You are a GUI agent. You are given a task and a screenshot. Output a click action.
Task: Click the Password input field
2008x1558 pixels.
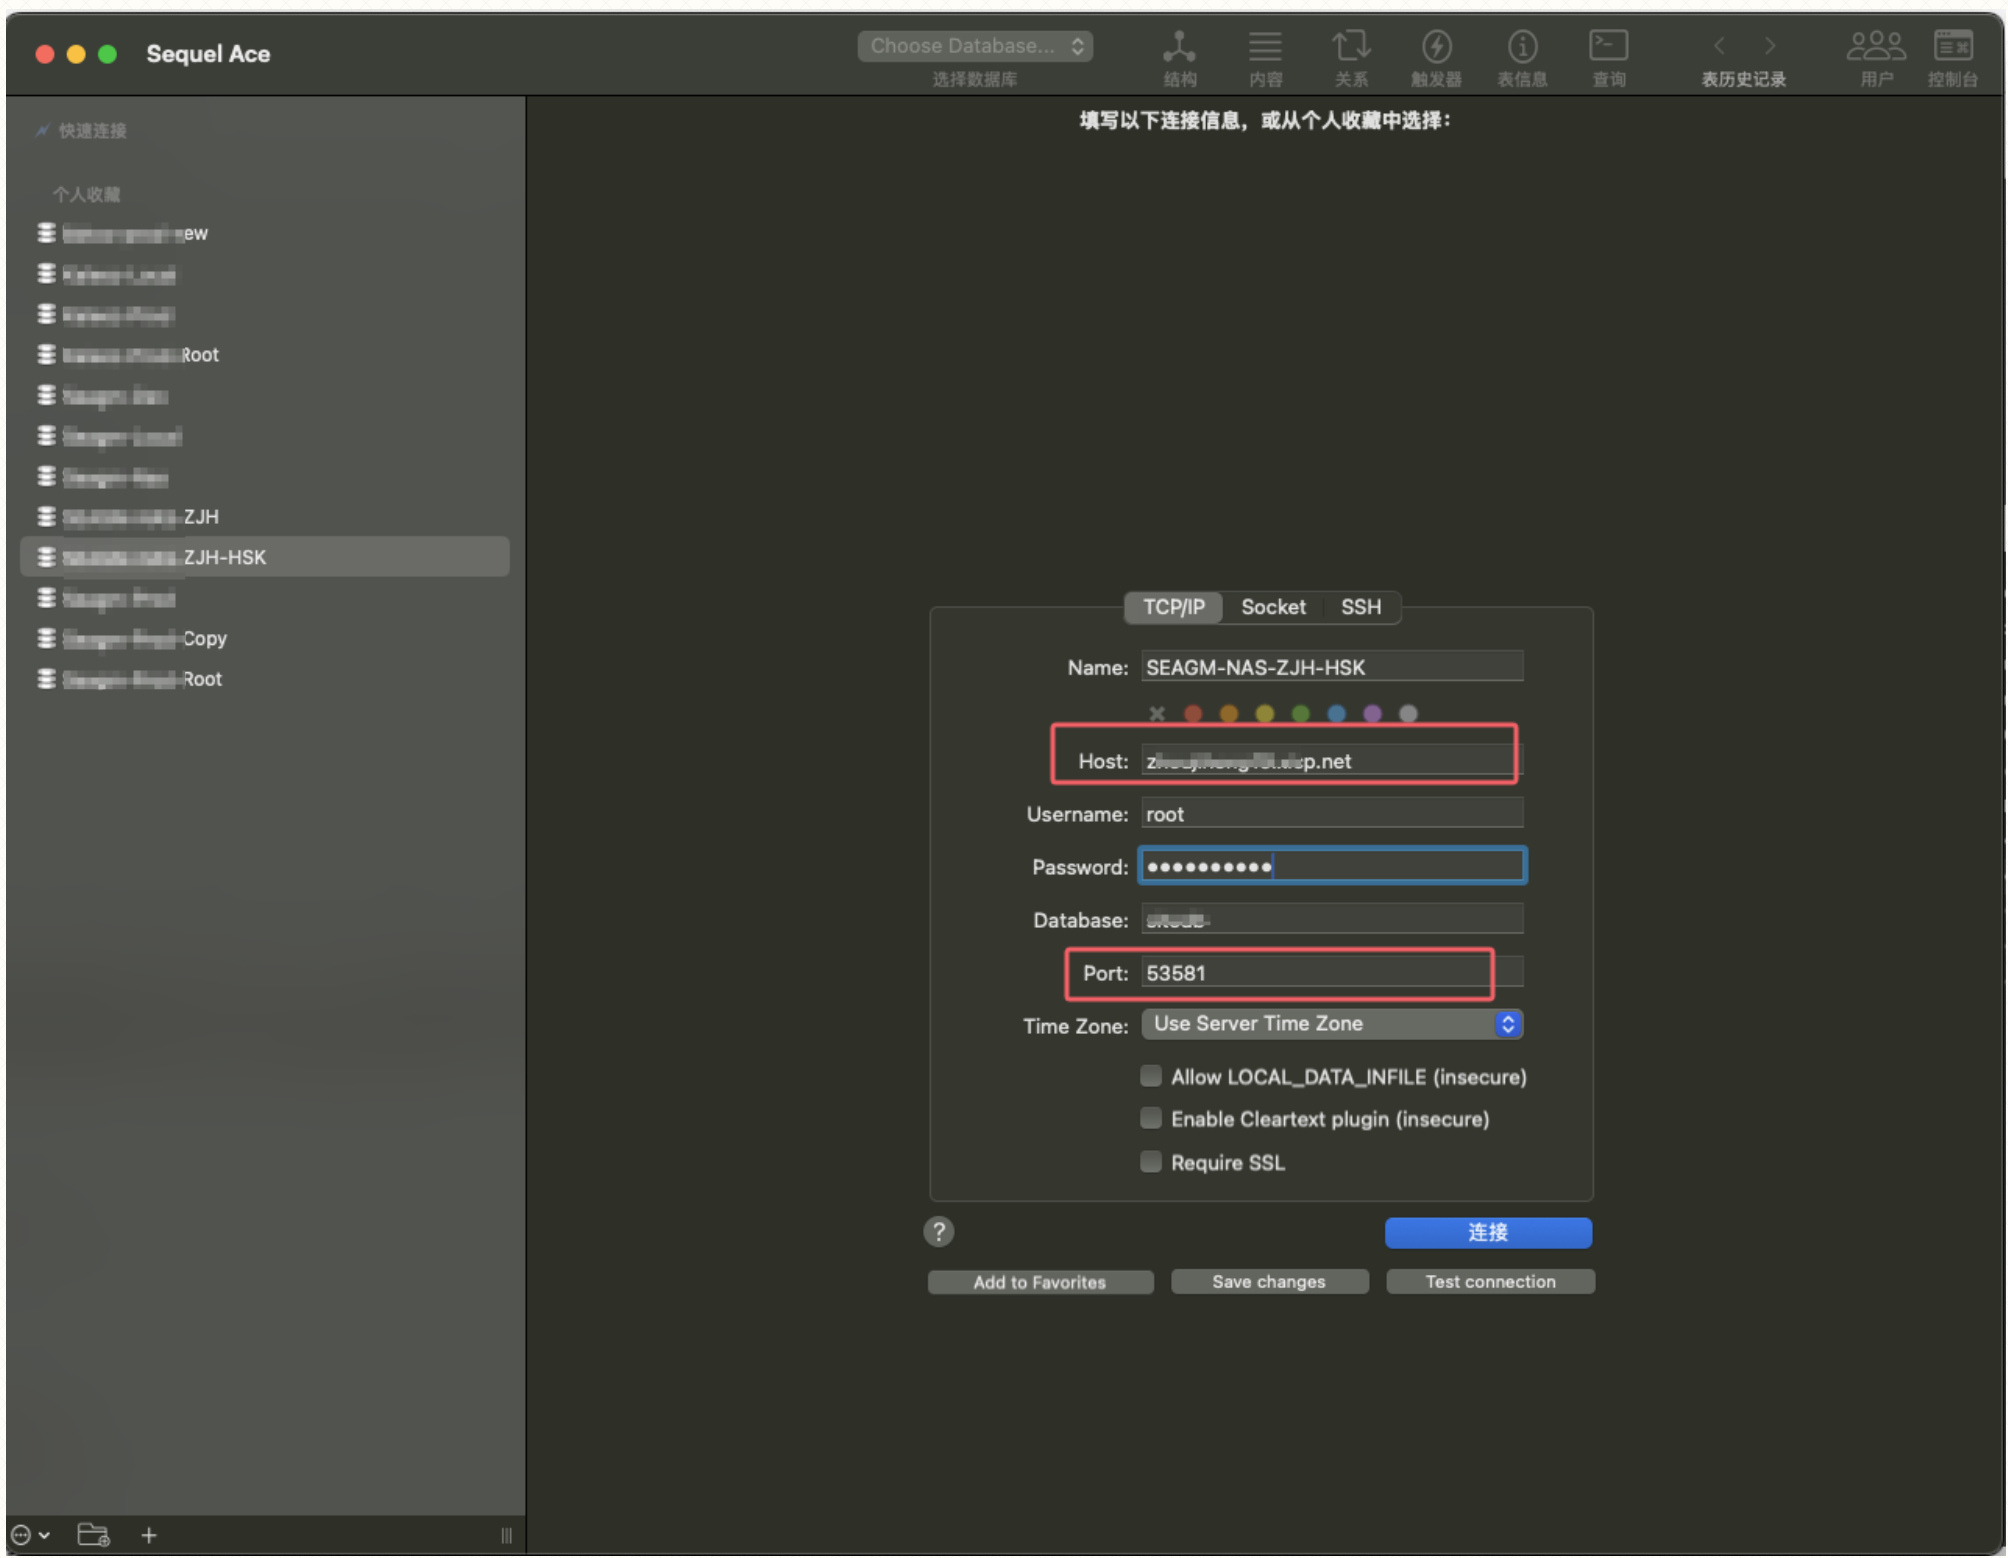tap(1332, 866)
